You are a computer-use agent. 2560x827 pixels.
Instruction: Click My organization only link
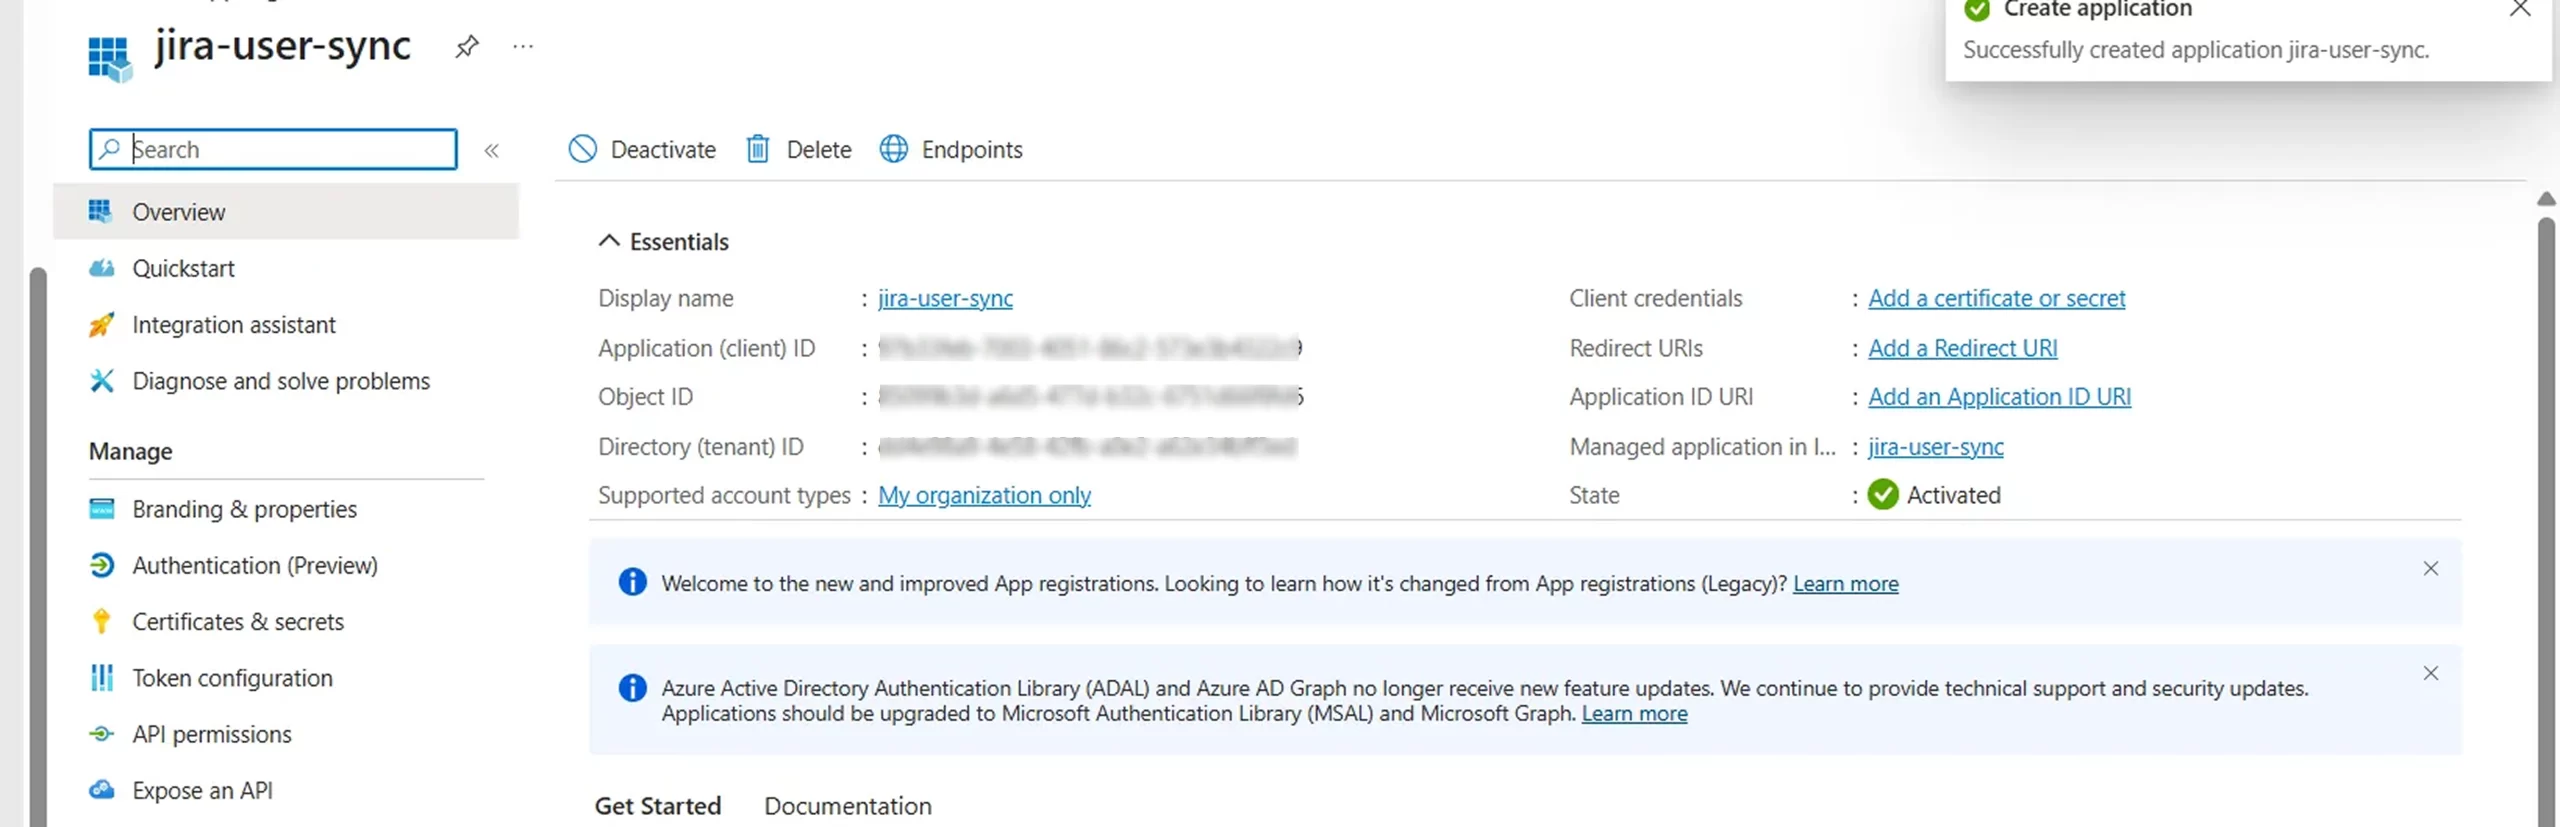pos(984,495)
